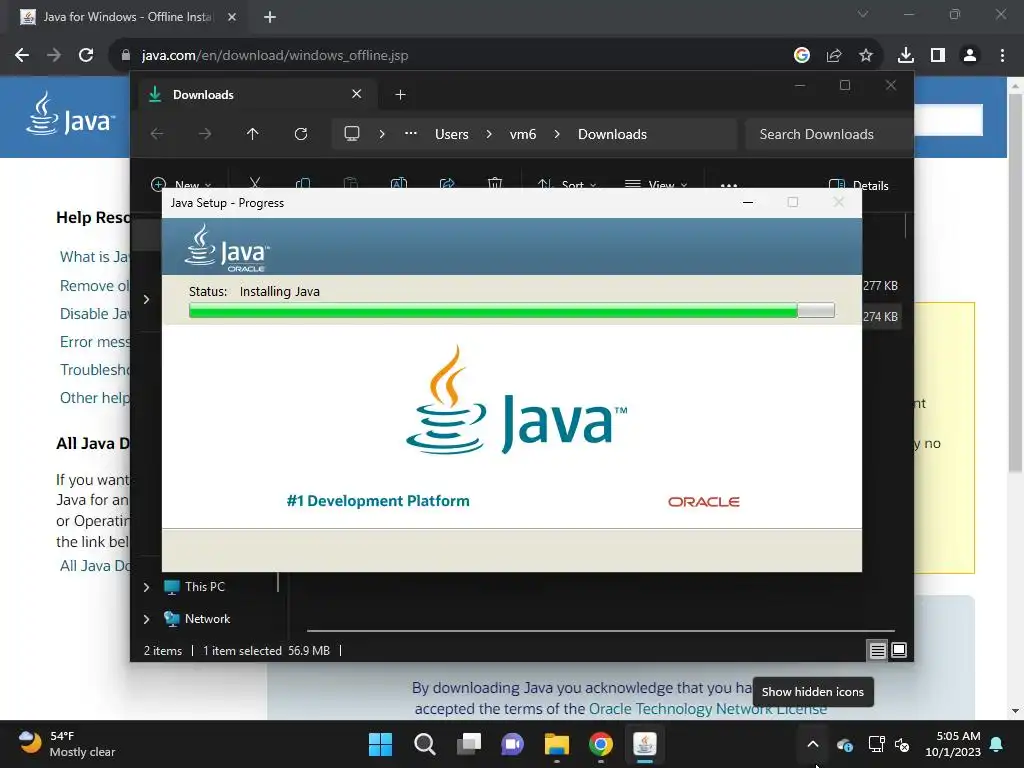Image resolution: width=1024 pixels, height=768 pixels.
Task: Switch to large thumbnails view icon
Action: pos(899,650)
